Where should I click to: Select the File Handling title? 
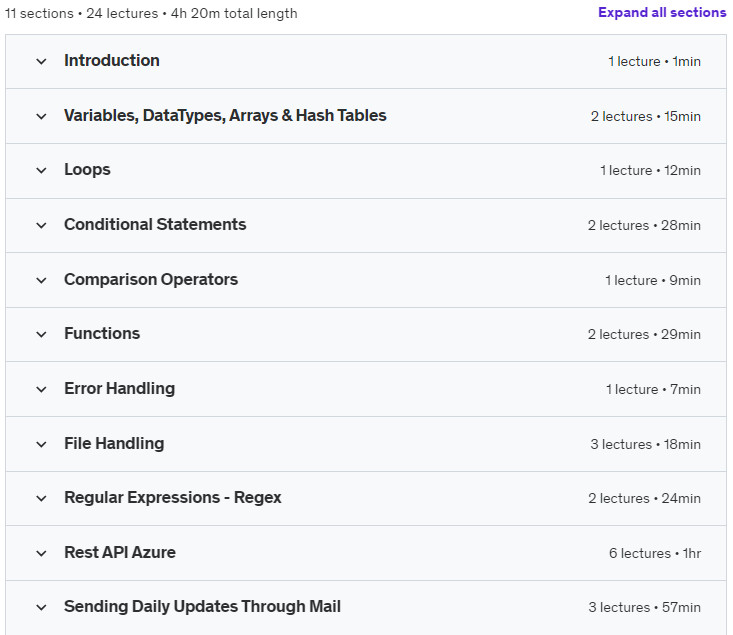point(114,443)
